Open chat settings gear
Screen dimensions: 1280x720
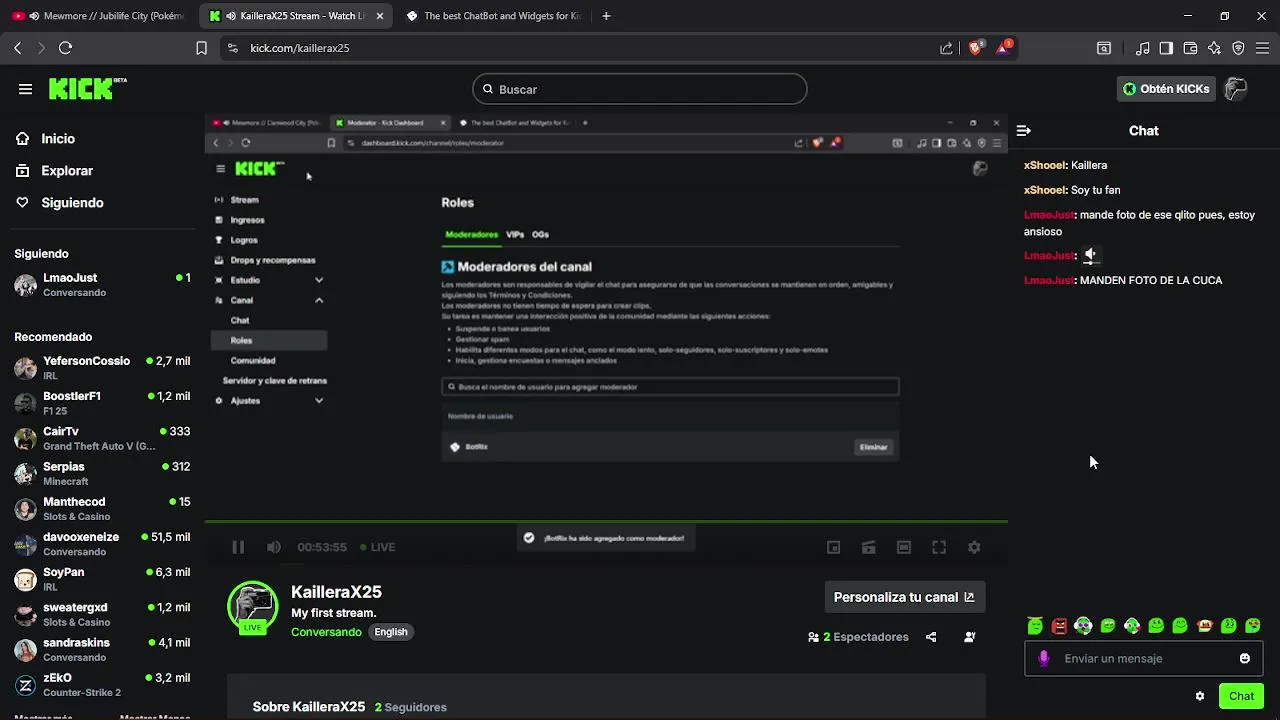click(x=1200, y=696)
